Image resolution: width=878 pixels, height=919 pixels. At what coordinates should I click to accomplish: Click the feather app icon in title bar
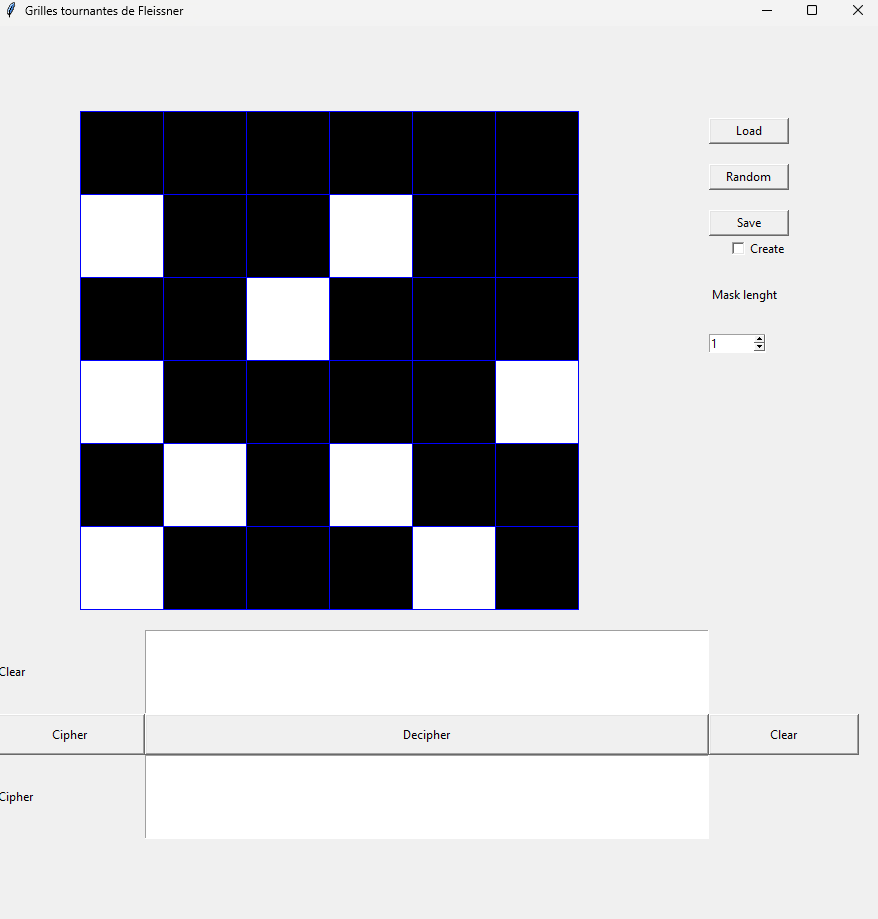tap(11, 11)
